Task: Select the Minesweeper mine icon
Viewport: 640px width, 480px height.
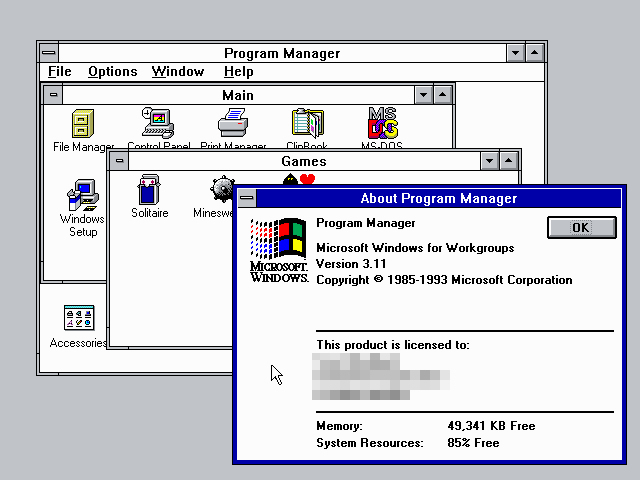Action: point(222,187)
